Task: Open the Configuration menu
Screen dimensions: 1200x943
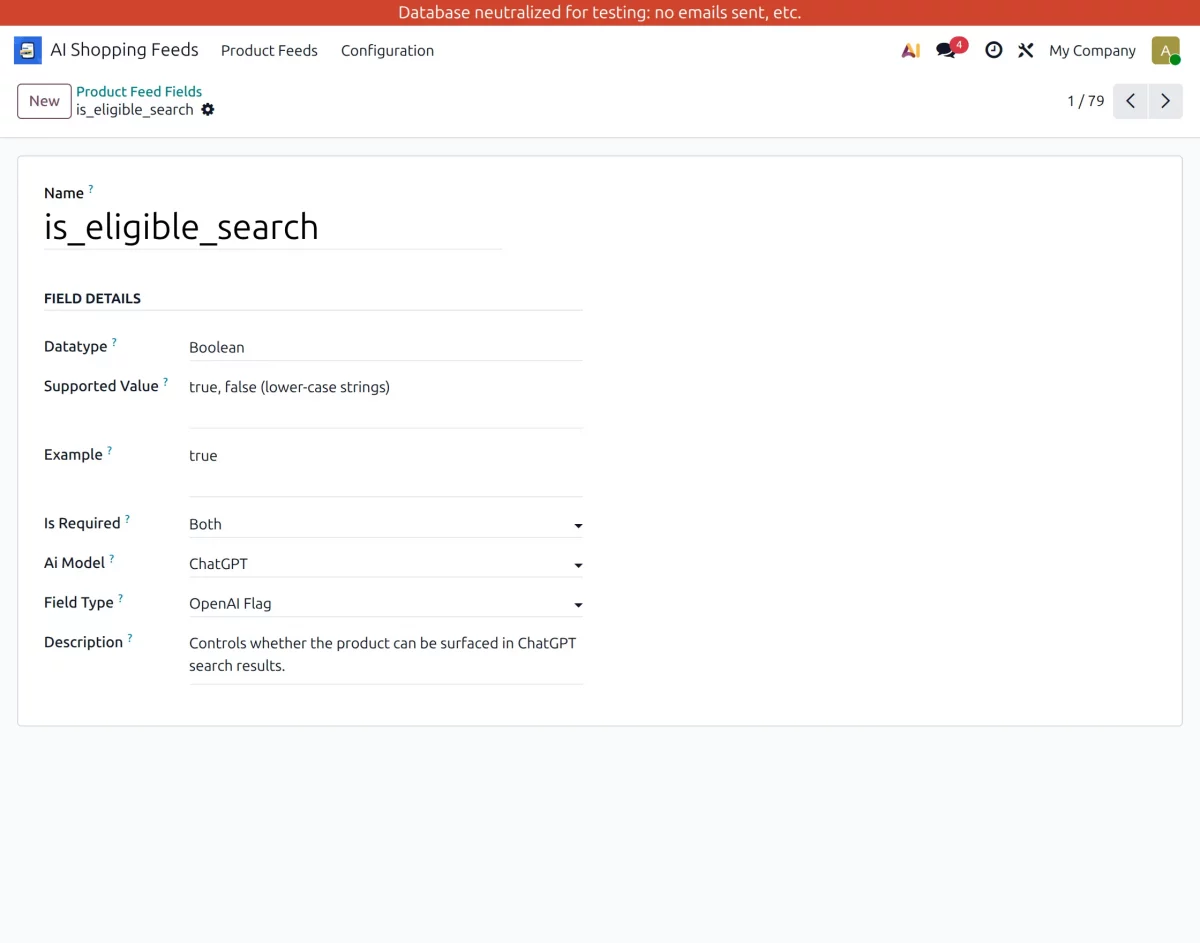Action: (x=387, y=50)
